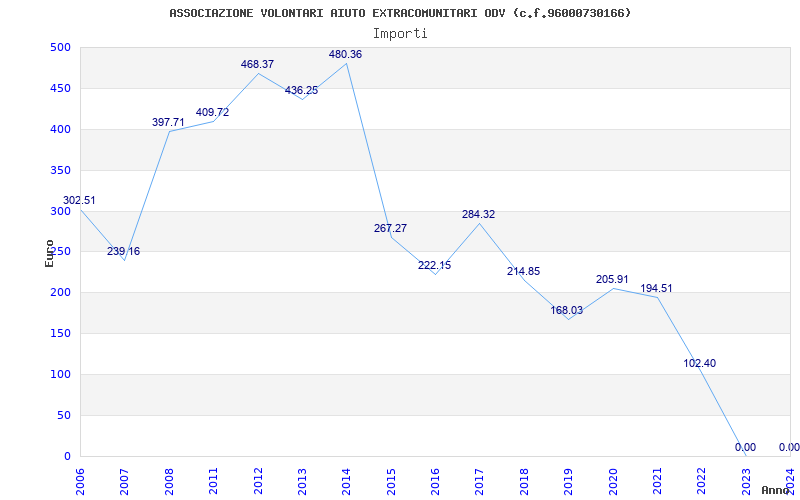Select the 284.32 data label
The width and height of the screenshot is (800, 500).
pos(479,214)
